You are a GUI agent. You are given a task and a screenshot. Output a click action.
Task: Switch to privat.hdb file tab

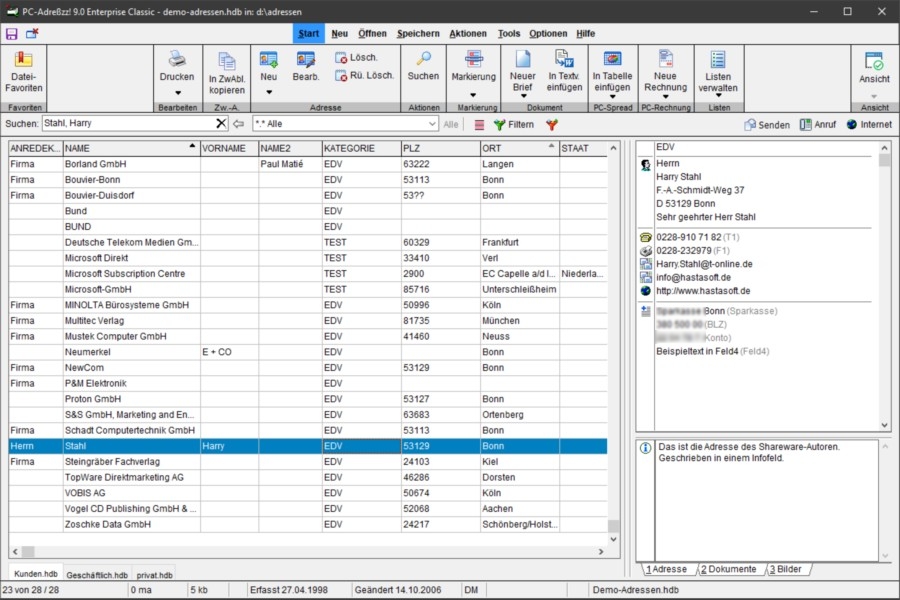pyautogui.click(x=154, y=575)
